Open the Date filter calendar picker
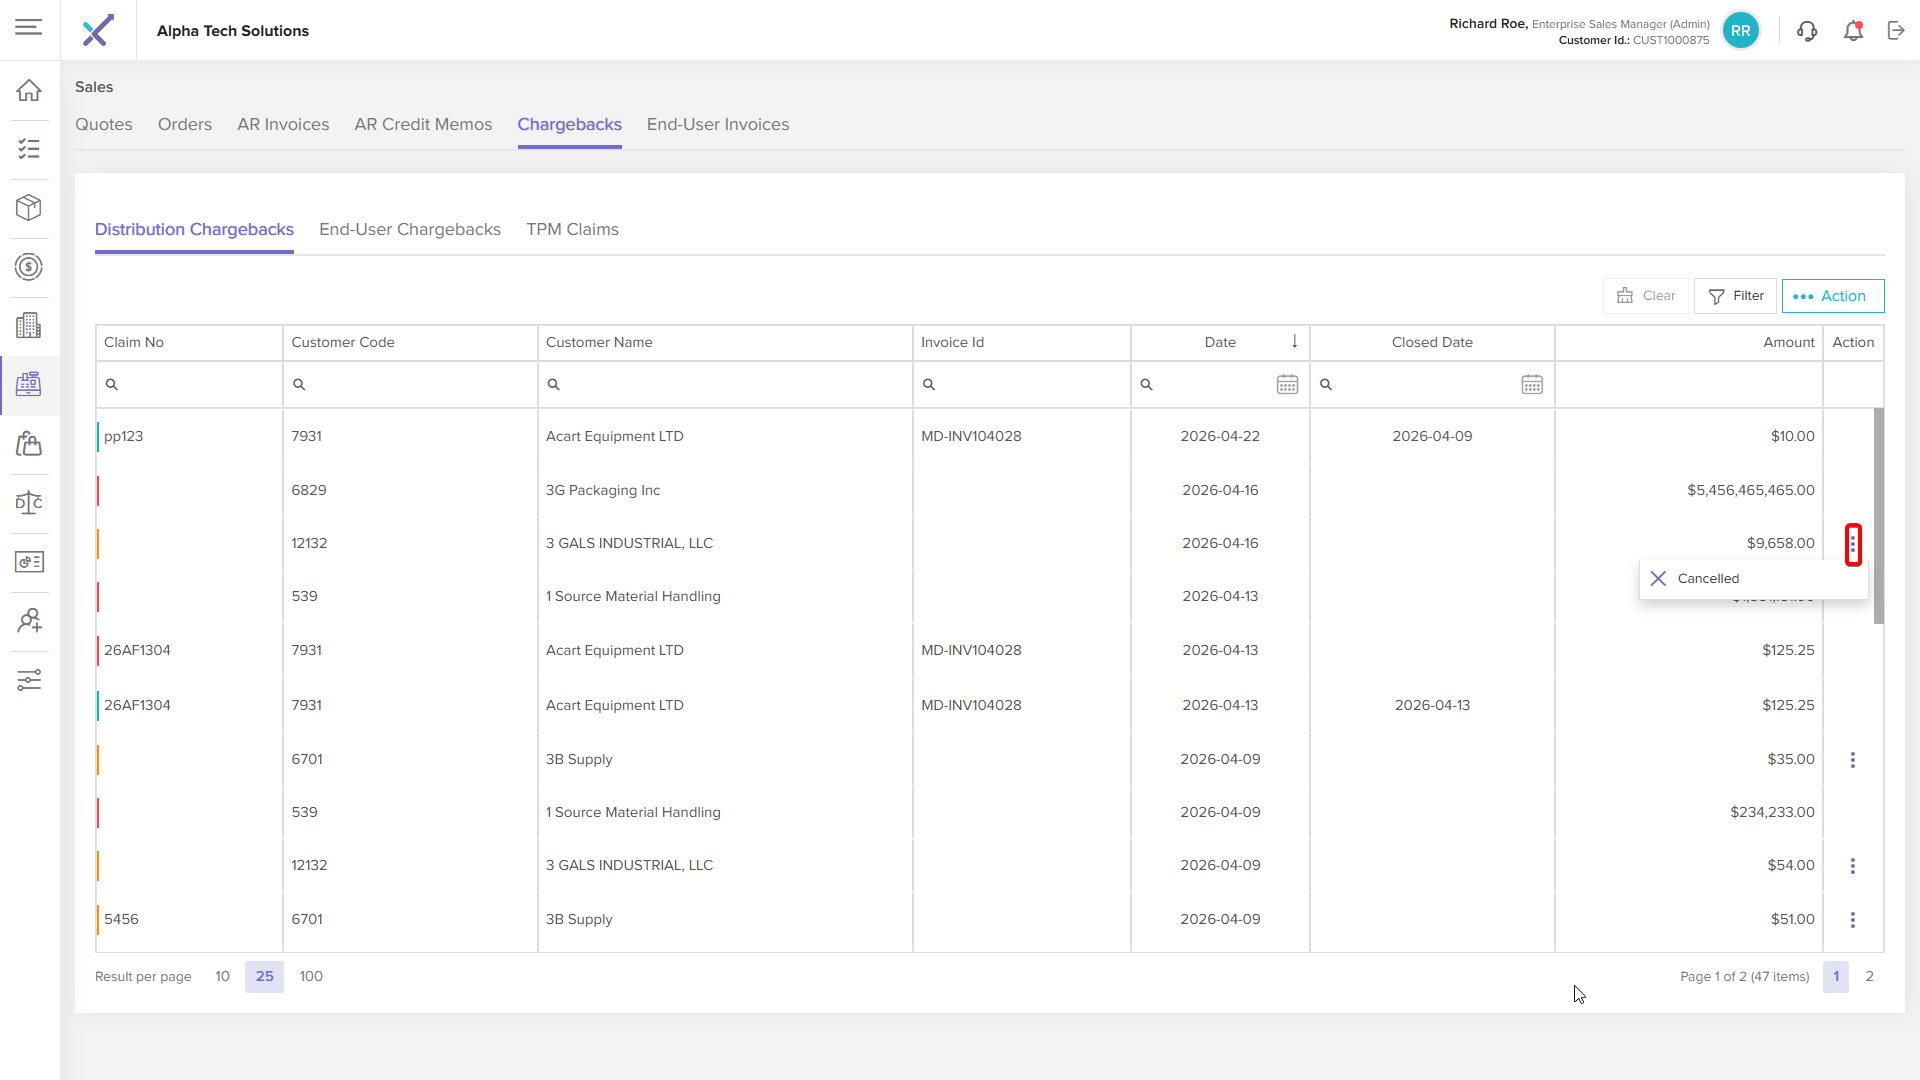 [x=1287, y=385]
